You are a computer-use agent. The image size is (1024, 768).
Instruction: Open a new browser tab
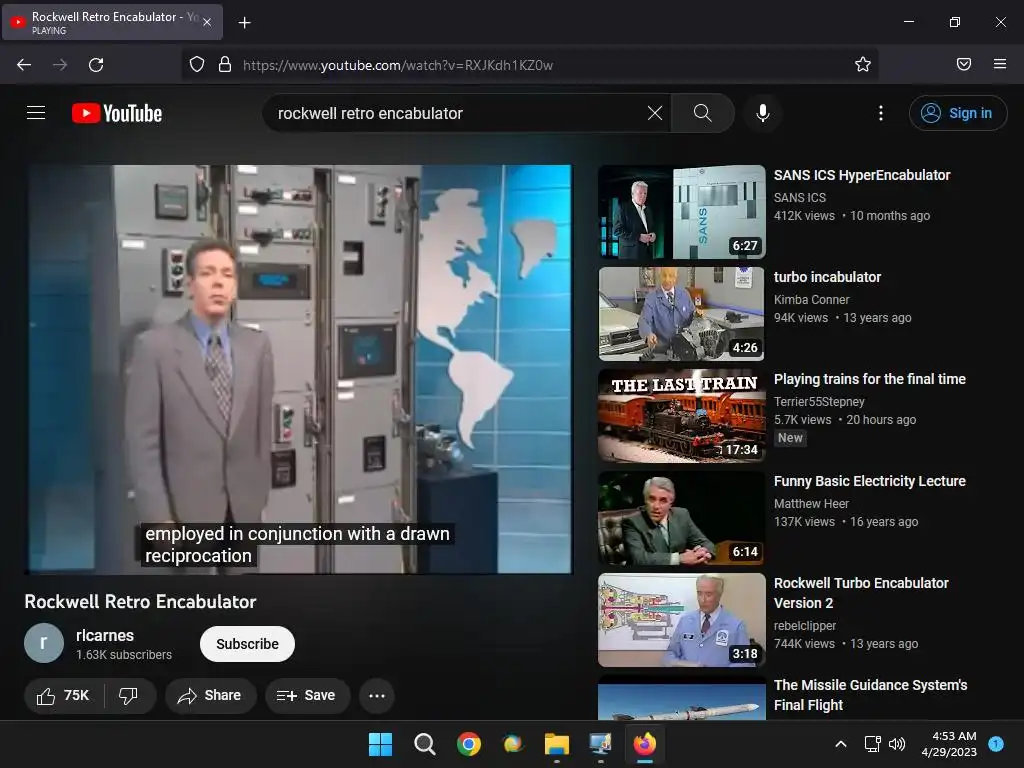tap(244, 23)
